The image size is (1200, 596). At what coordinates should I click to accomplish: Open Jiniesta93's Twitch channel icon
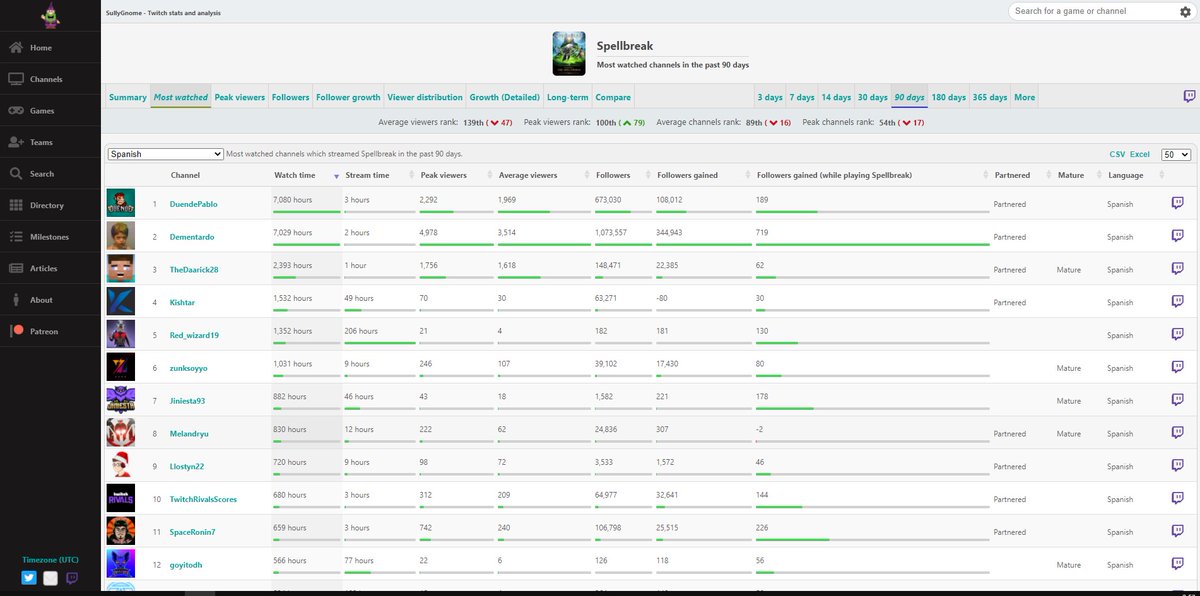1177,400
